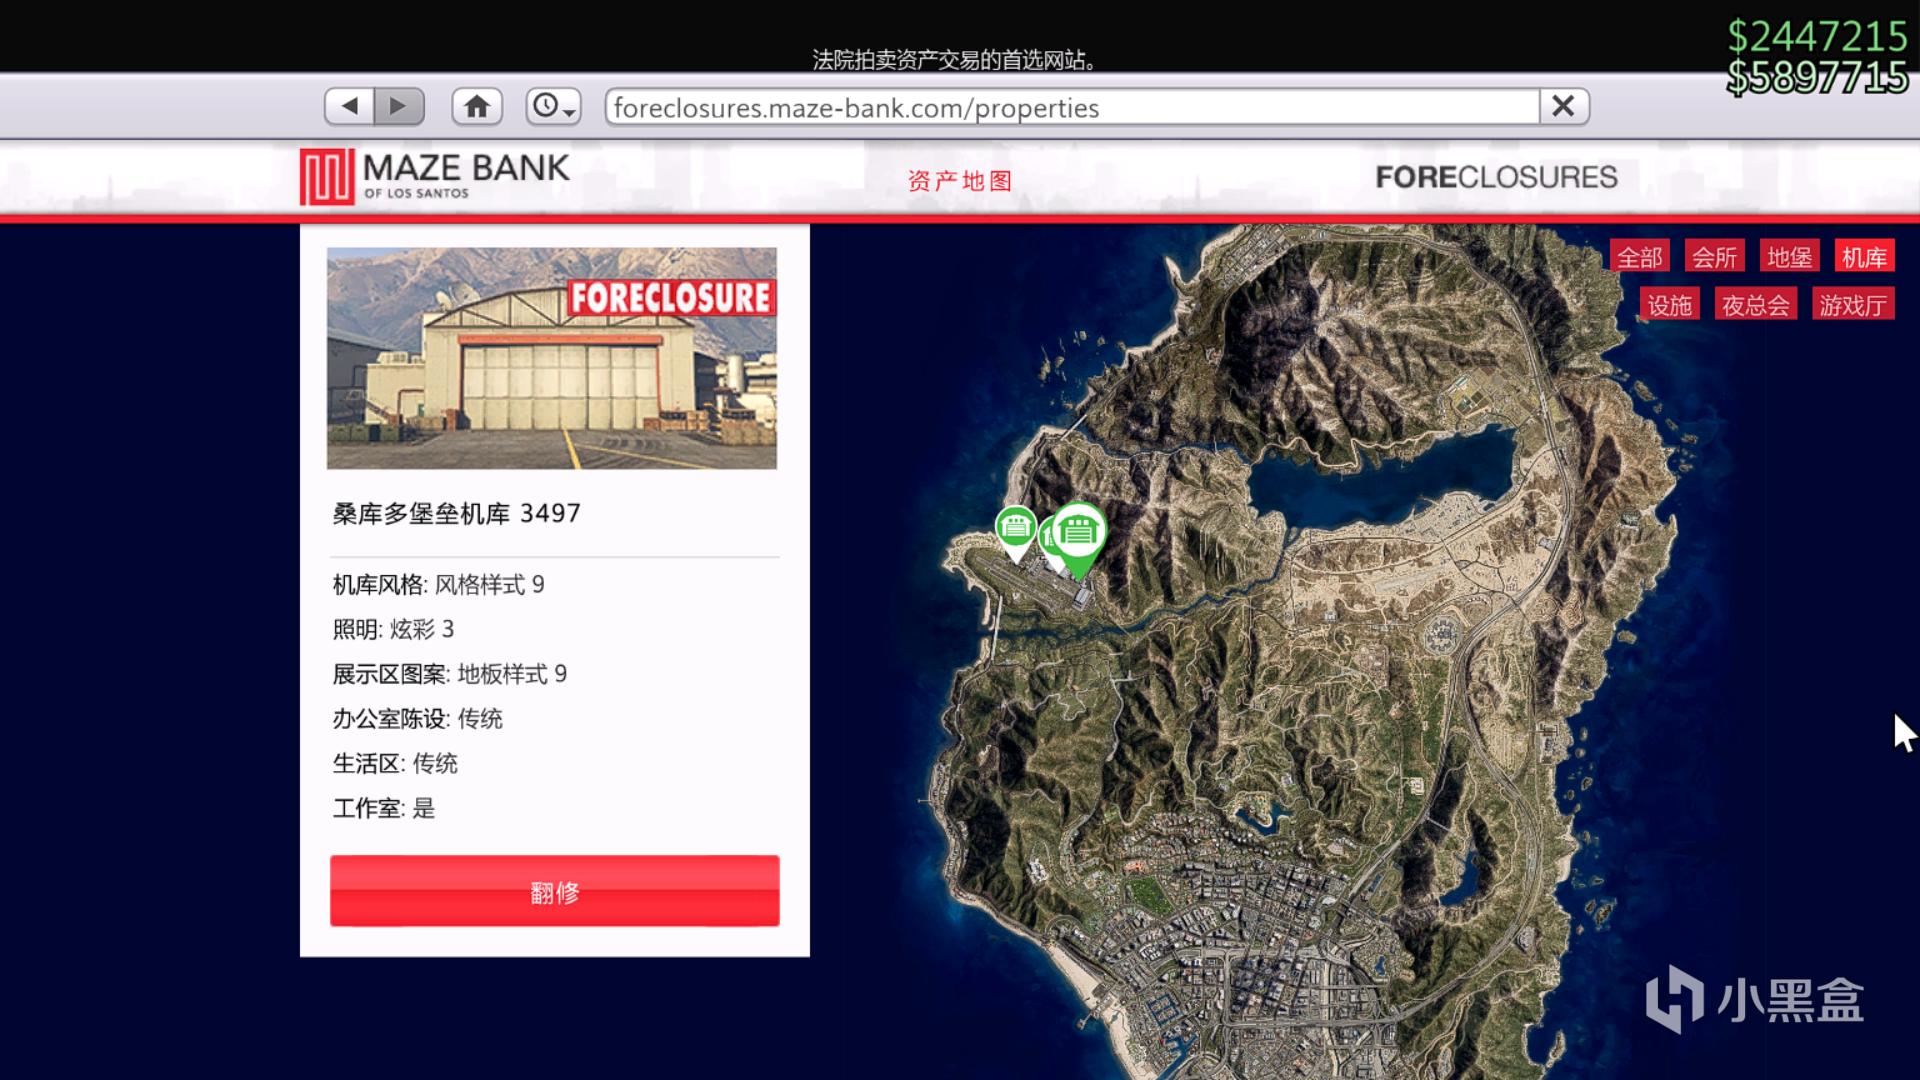Show 游戏厅 (Arcade) properties

(1852, 305)
